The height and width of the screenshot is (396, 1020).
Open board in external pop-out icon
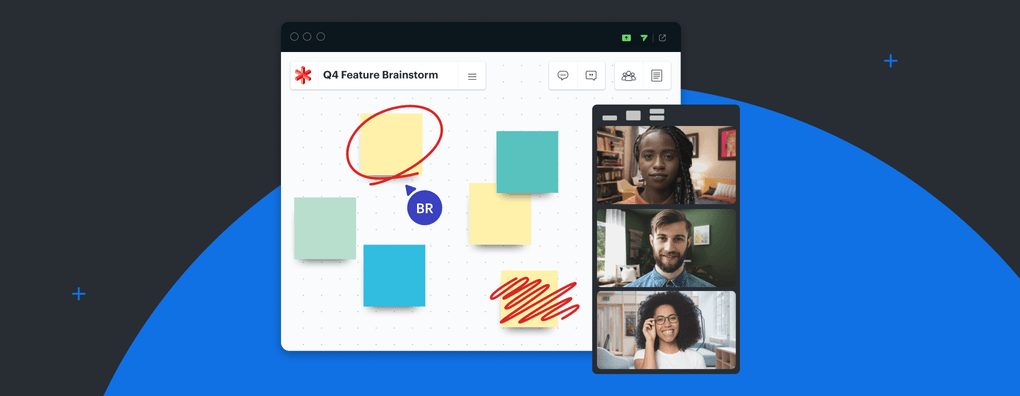click(662, 38)
